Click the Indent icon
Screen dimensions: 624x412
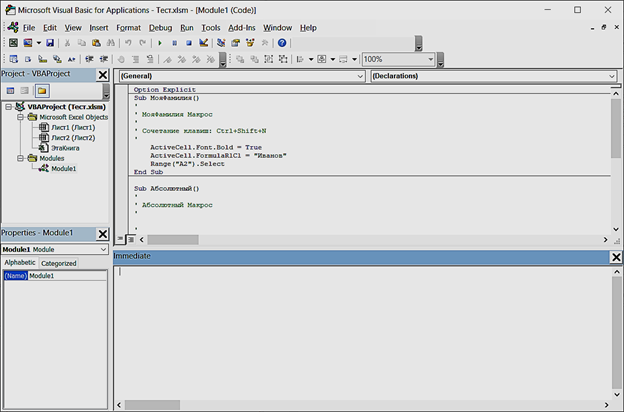pyautogui.click(x=89, y=59)
